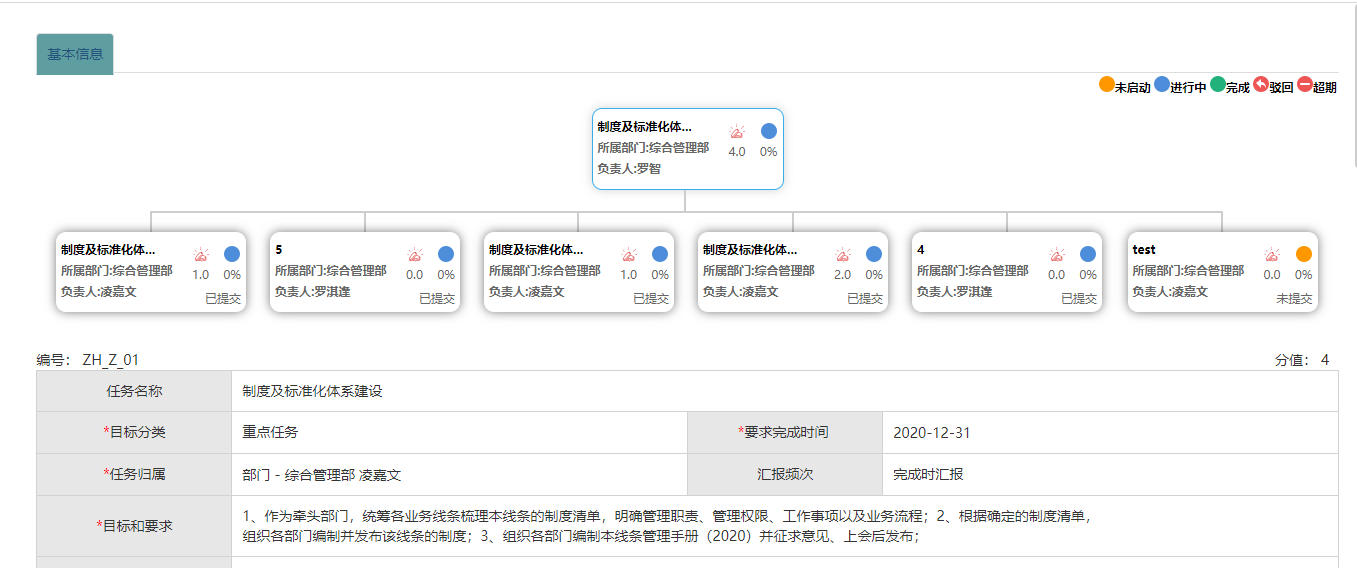
Task: Click the orange 未启动 legend dot
Action: tap(1106, 85)
